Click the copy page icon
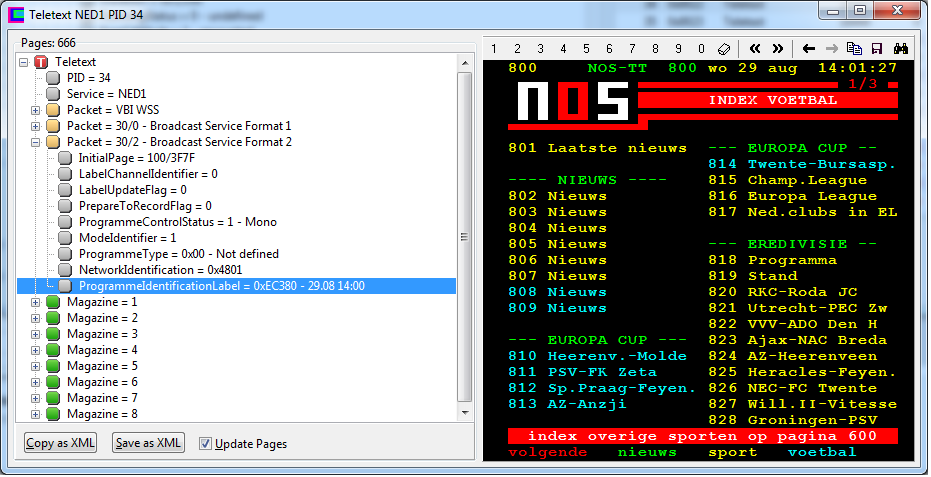Image resolution: width=931 pixels, height=477 pixels. pyautogui.click(x=854, y=49)
